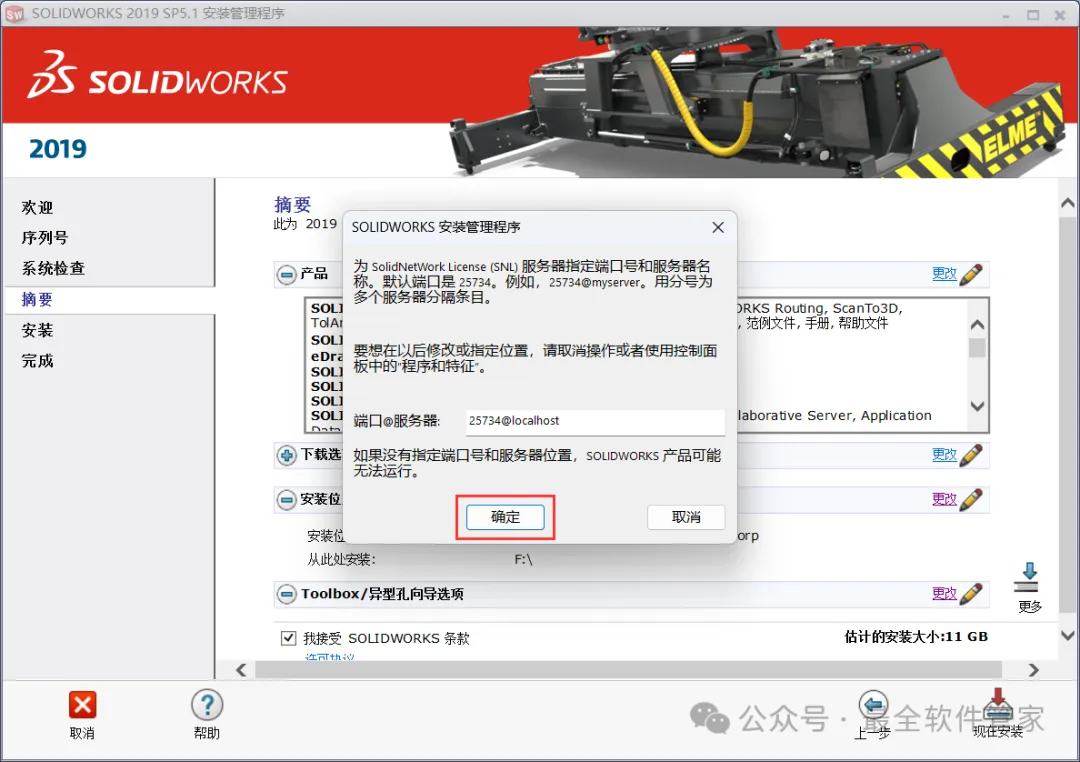The height and width of the screenshot is (762, 1080).
Task: Select 摘要 in the sidebar
Action: coord(37,299)
